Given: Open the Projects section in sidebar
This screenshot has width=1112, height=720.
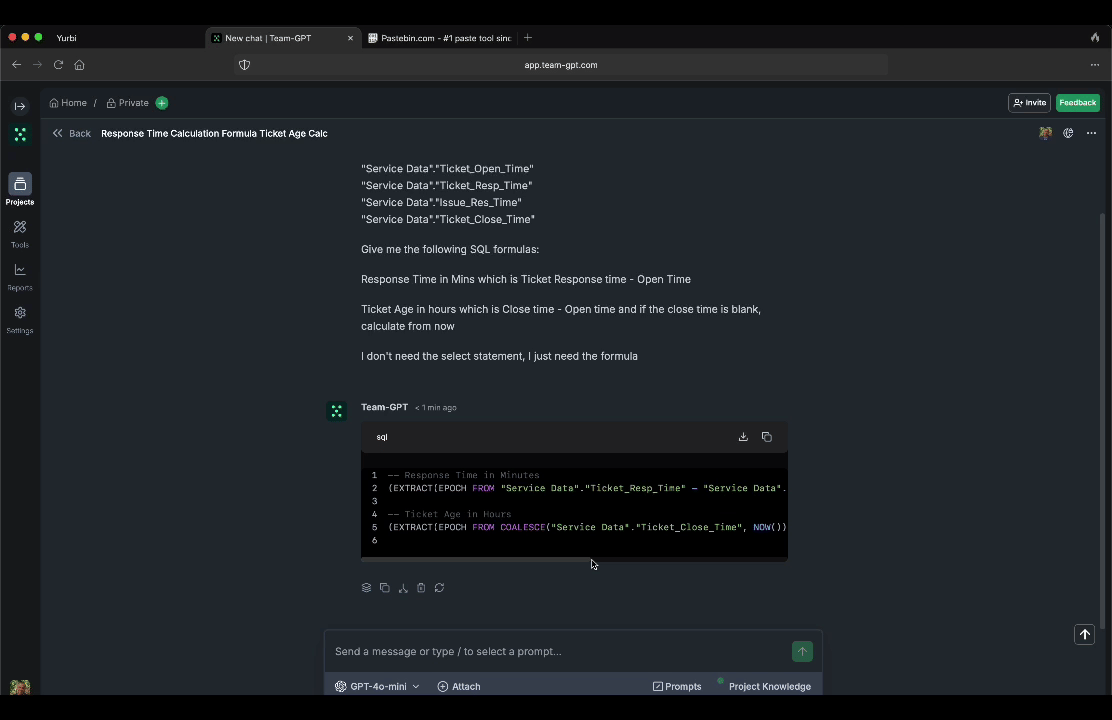Looking at the screenshot, I should tap(20, 188).
